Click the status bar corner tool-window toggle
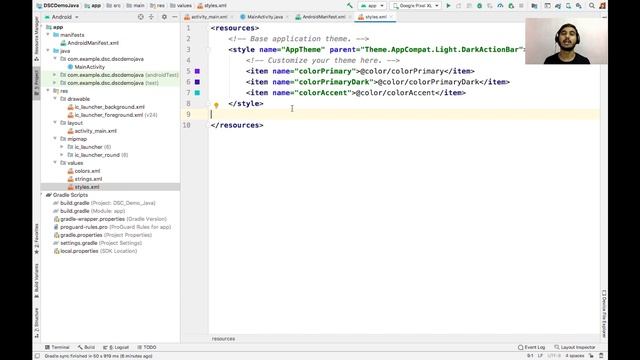The width and height of the screenshot is (640, 360). [37, 356]
